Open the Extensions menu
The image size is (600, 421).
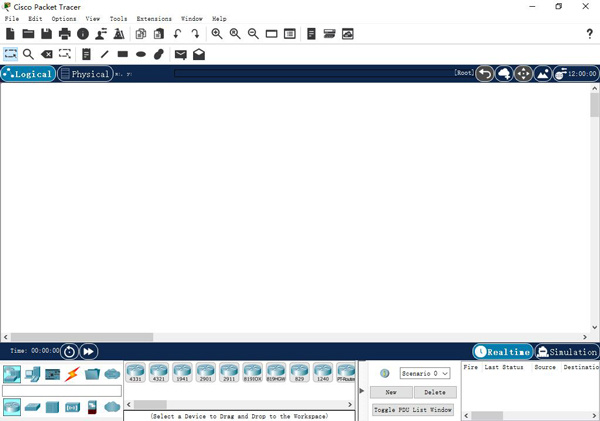153,19
